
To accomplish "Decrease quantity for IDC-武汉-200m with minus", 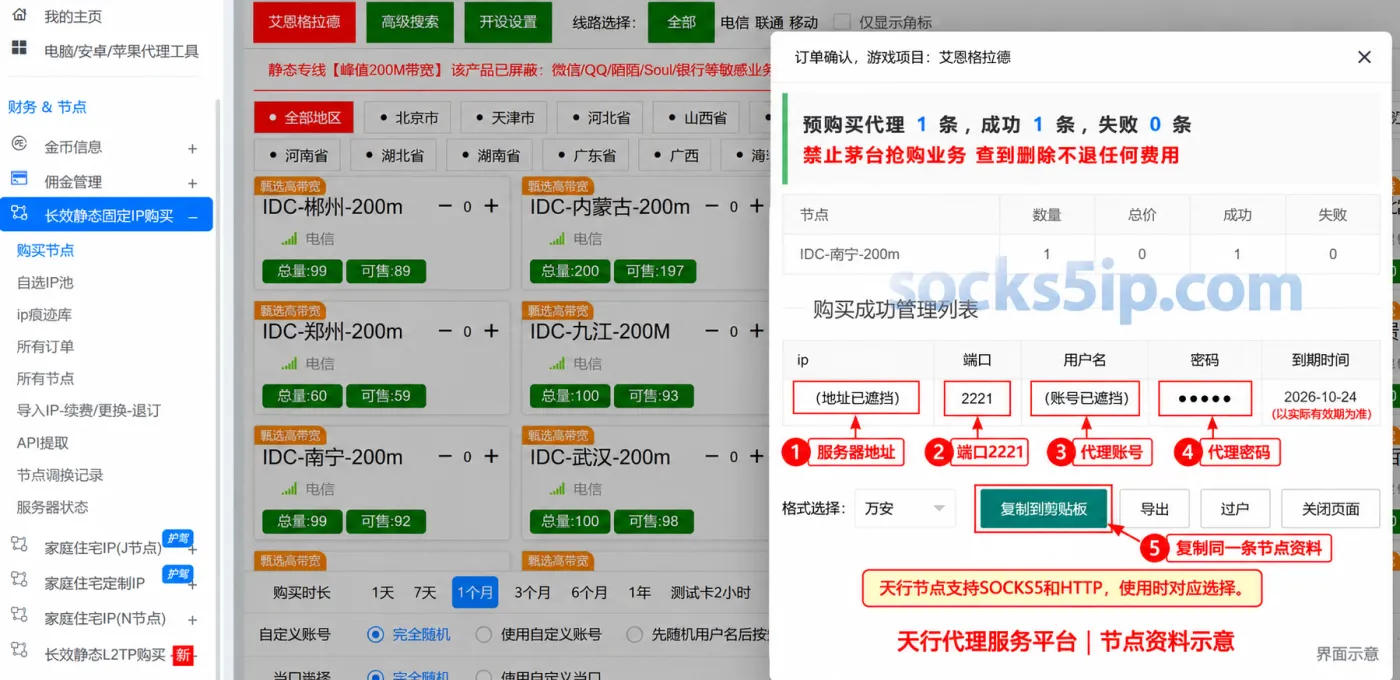I will pos(712,456).
